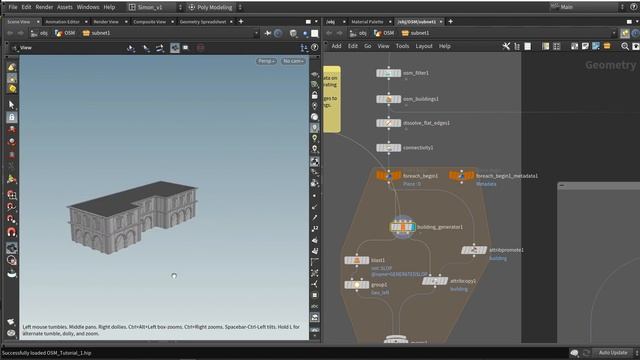Screen dimensions: 640x360
Task: Expand the network editor path history dropdown
Action: tap(613, 33)
